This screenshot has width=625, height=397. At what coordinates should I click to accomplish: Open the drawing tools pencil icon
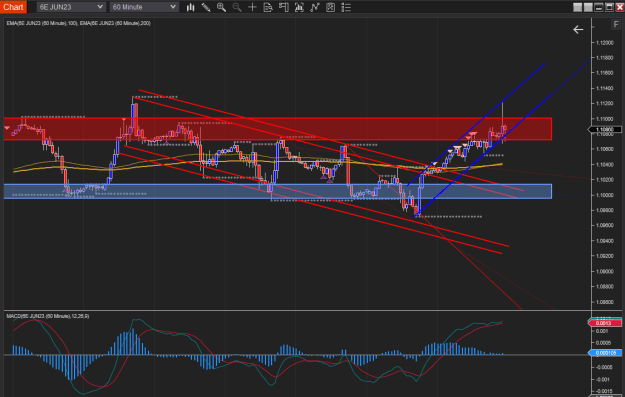coord(206,7)
